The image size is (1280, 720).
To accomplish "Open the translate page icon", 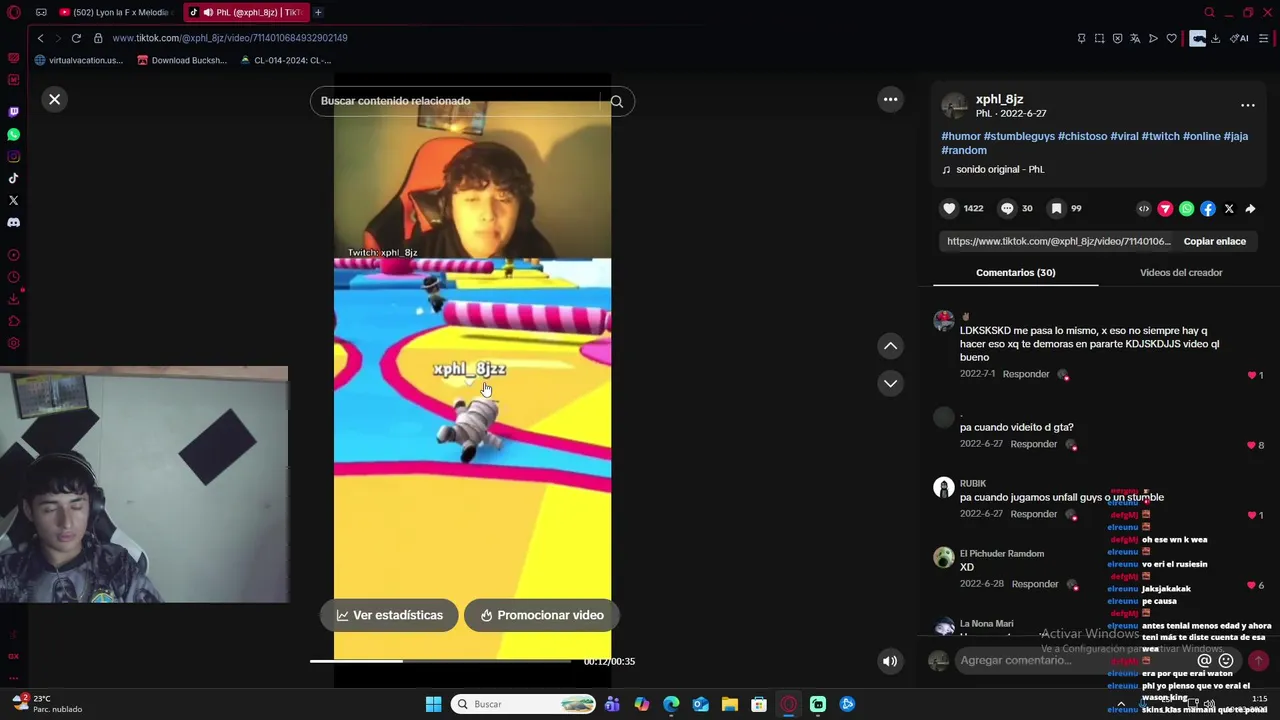I will [1135, 38].
